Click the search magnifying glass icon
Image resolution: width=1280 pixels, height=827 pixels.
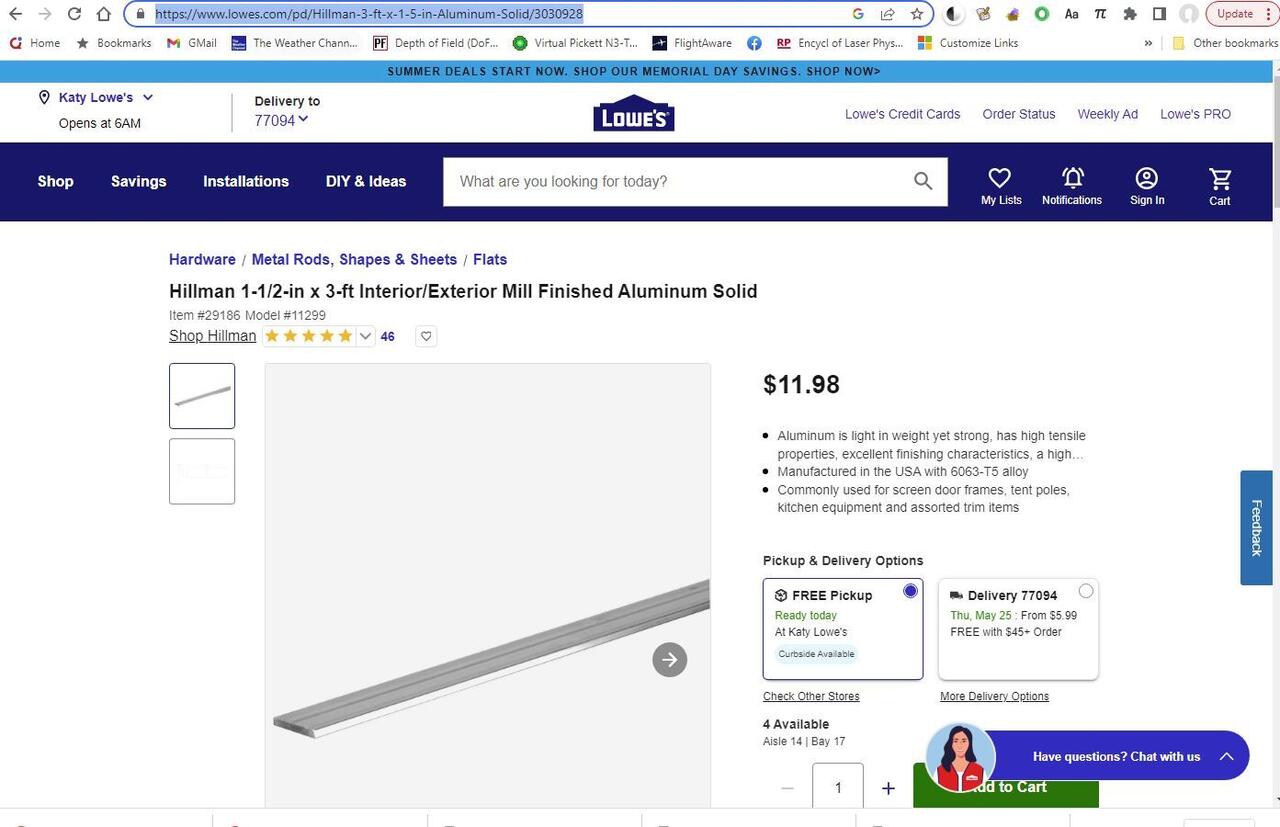pos(922,181)
